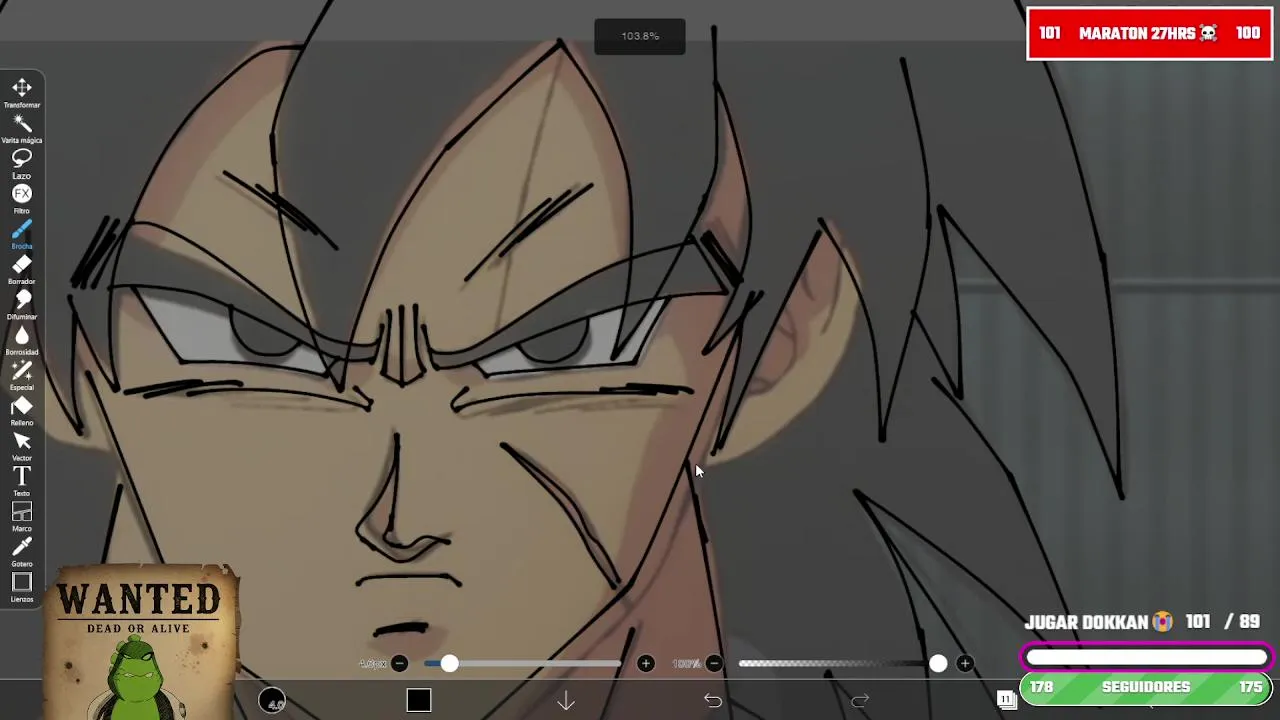Decrease brush size with minus button
Image resolution: width=1280 pixels, height=720 pixels.
pos(399,663)
